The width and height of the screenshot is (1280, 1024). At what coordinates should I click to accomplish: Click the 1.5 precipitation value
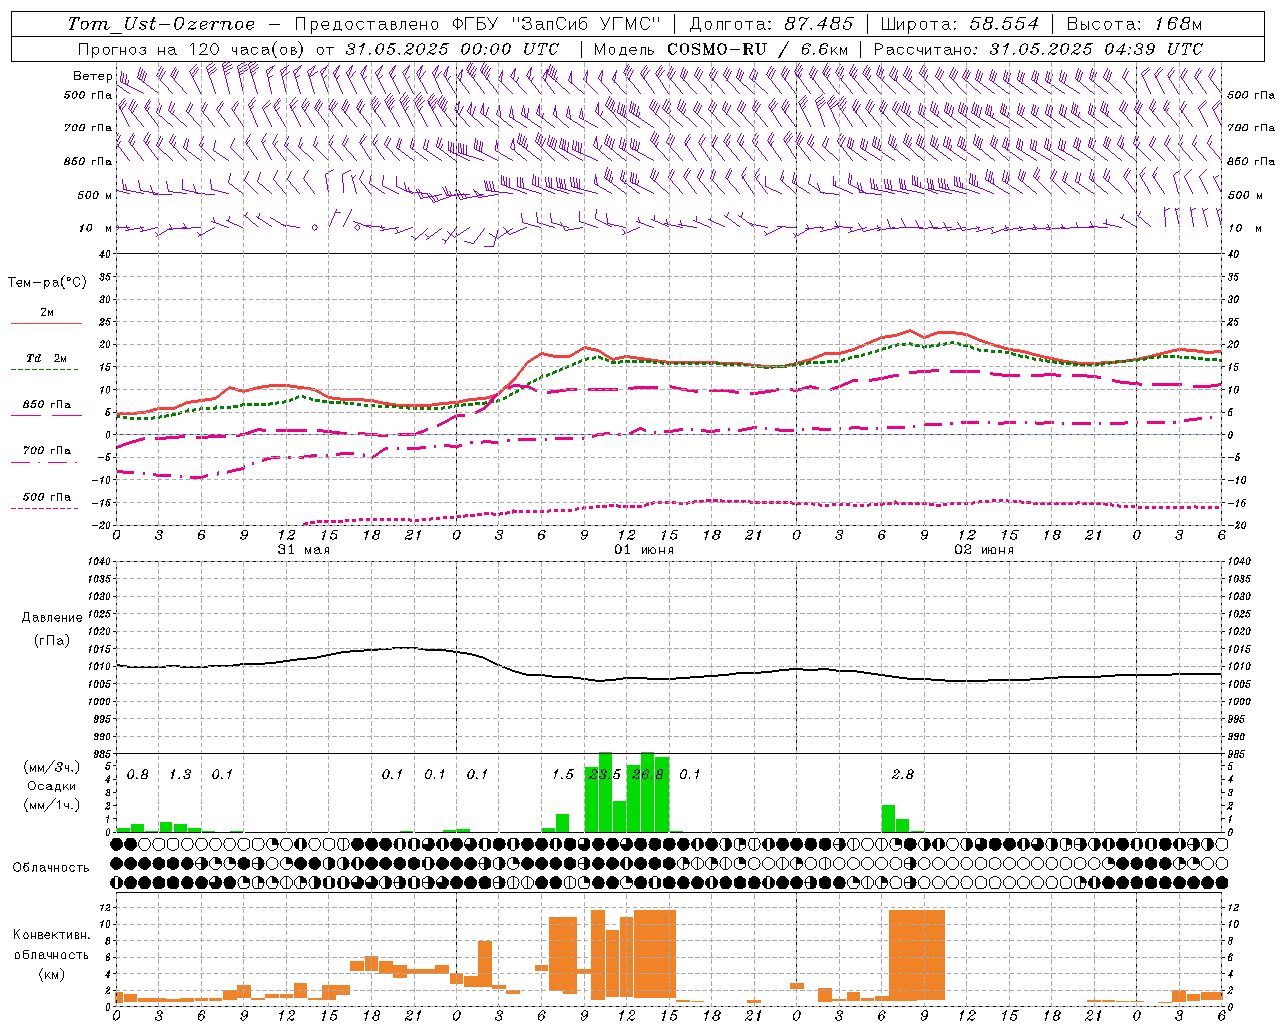click(x=563, y=775)
